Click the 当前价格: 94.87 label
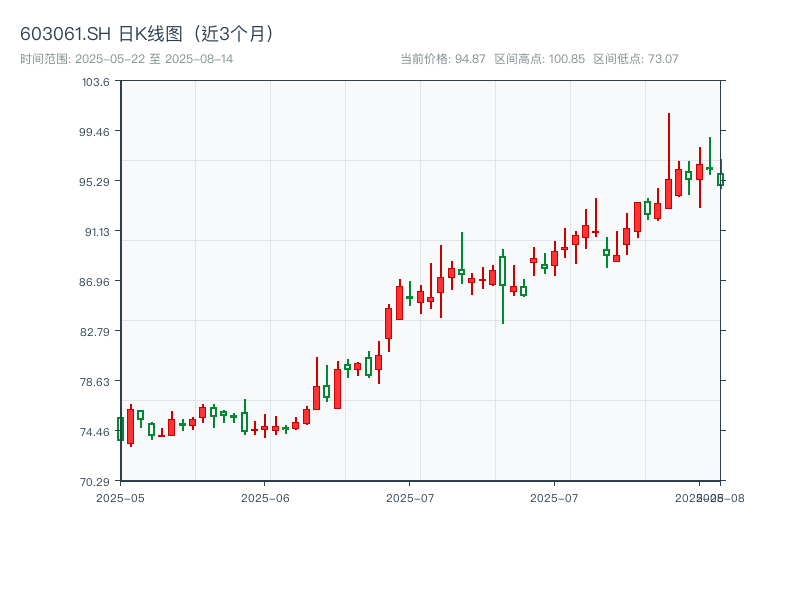800x600 pixels. tap(442, 59)
